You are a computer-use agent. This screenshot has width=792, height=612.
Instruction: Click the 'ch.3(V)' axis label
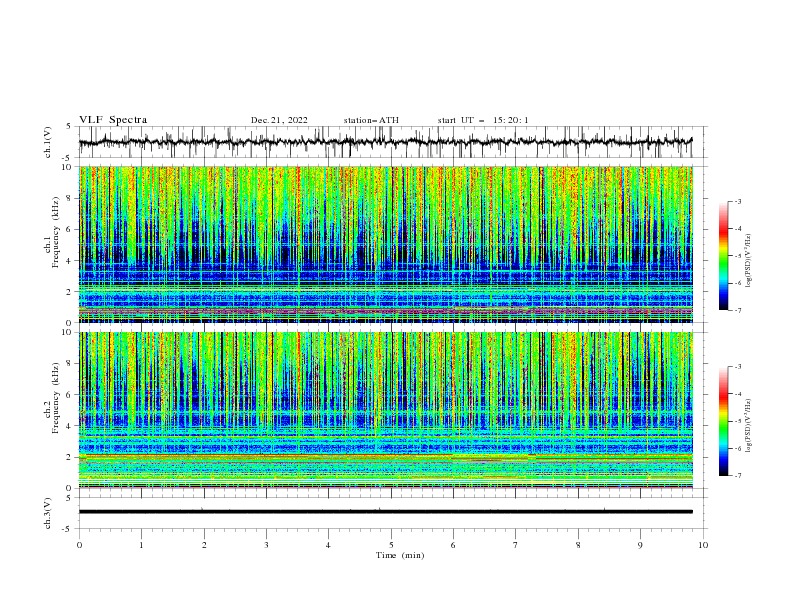(48, 513)
